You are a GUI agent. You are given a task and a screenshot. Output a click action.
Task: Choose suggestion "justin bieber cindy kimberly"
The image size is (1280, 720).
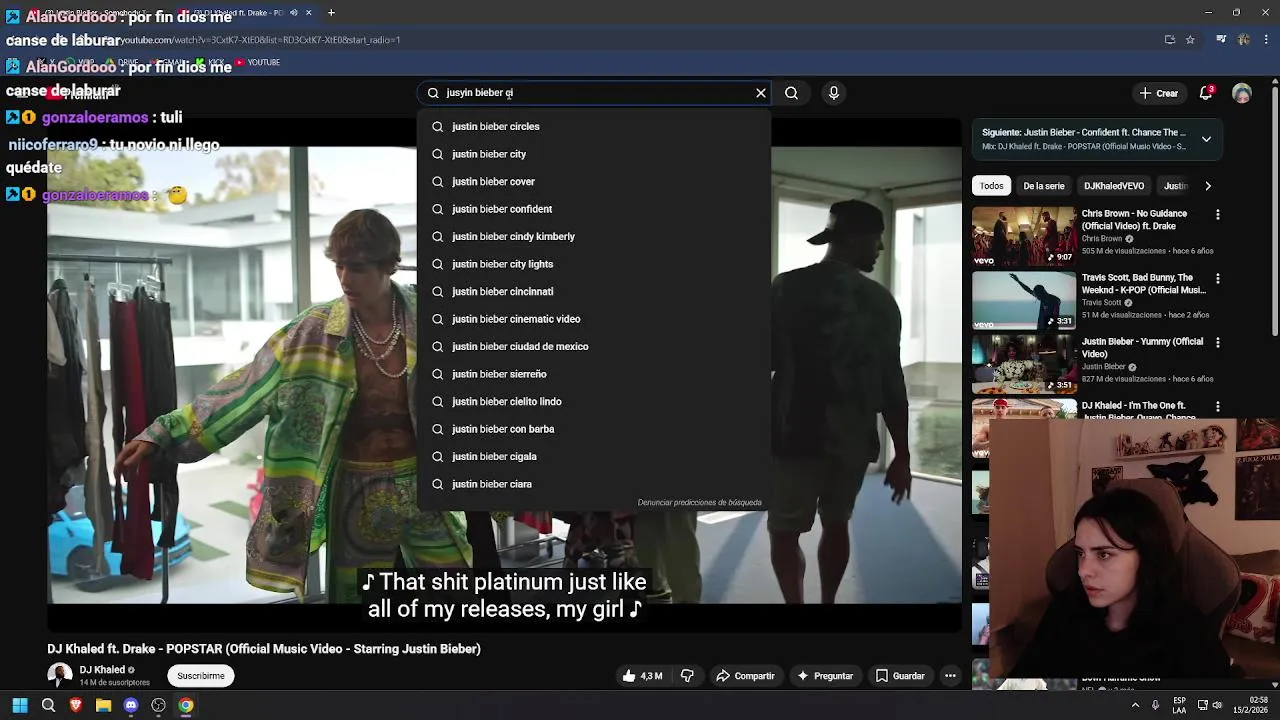594,237
